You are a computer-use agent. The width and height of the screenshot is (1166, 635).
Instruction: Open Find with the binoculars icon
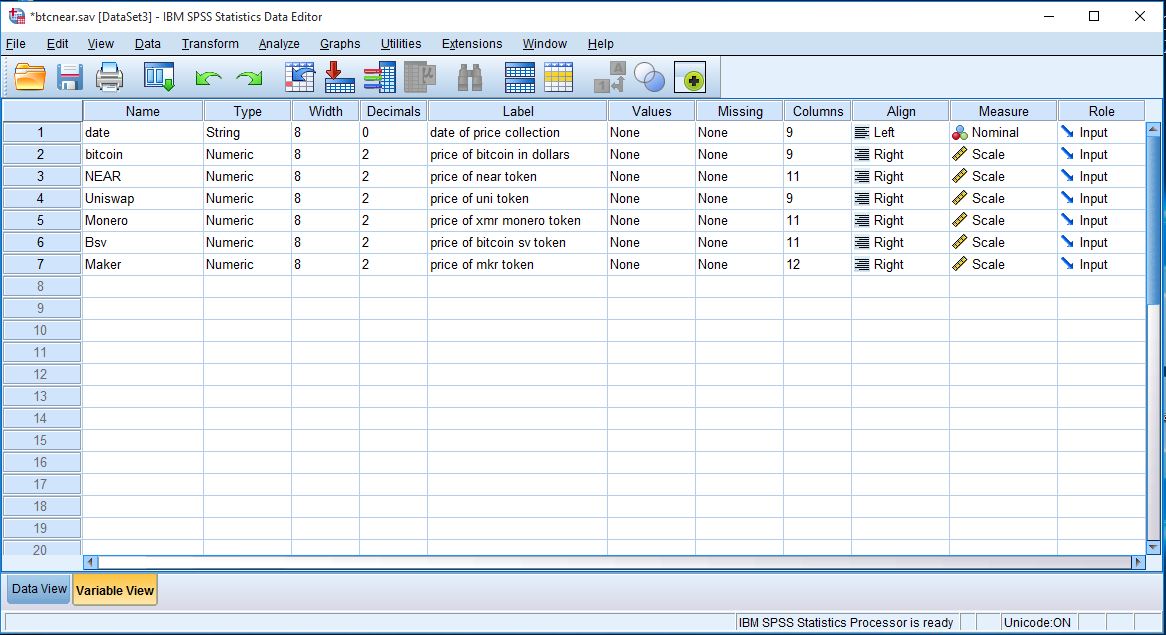(x=470, y=77)
